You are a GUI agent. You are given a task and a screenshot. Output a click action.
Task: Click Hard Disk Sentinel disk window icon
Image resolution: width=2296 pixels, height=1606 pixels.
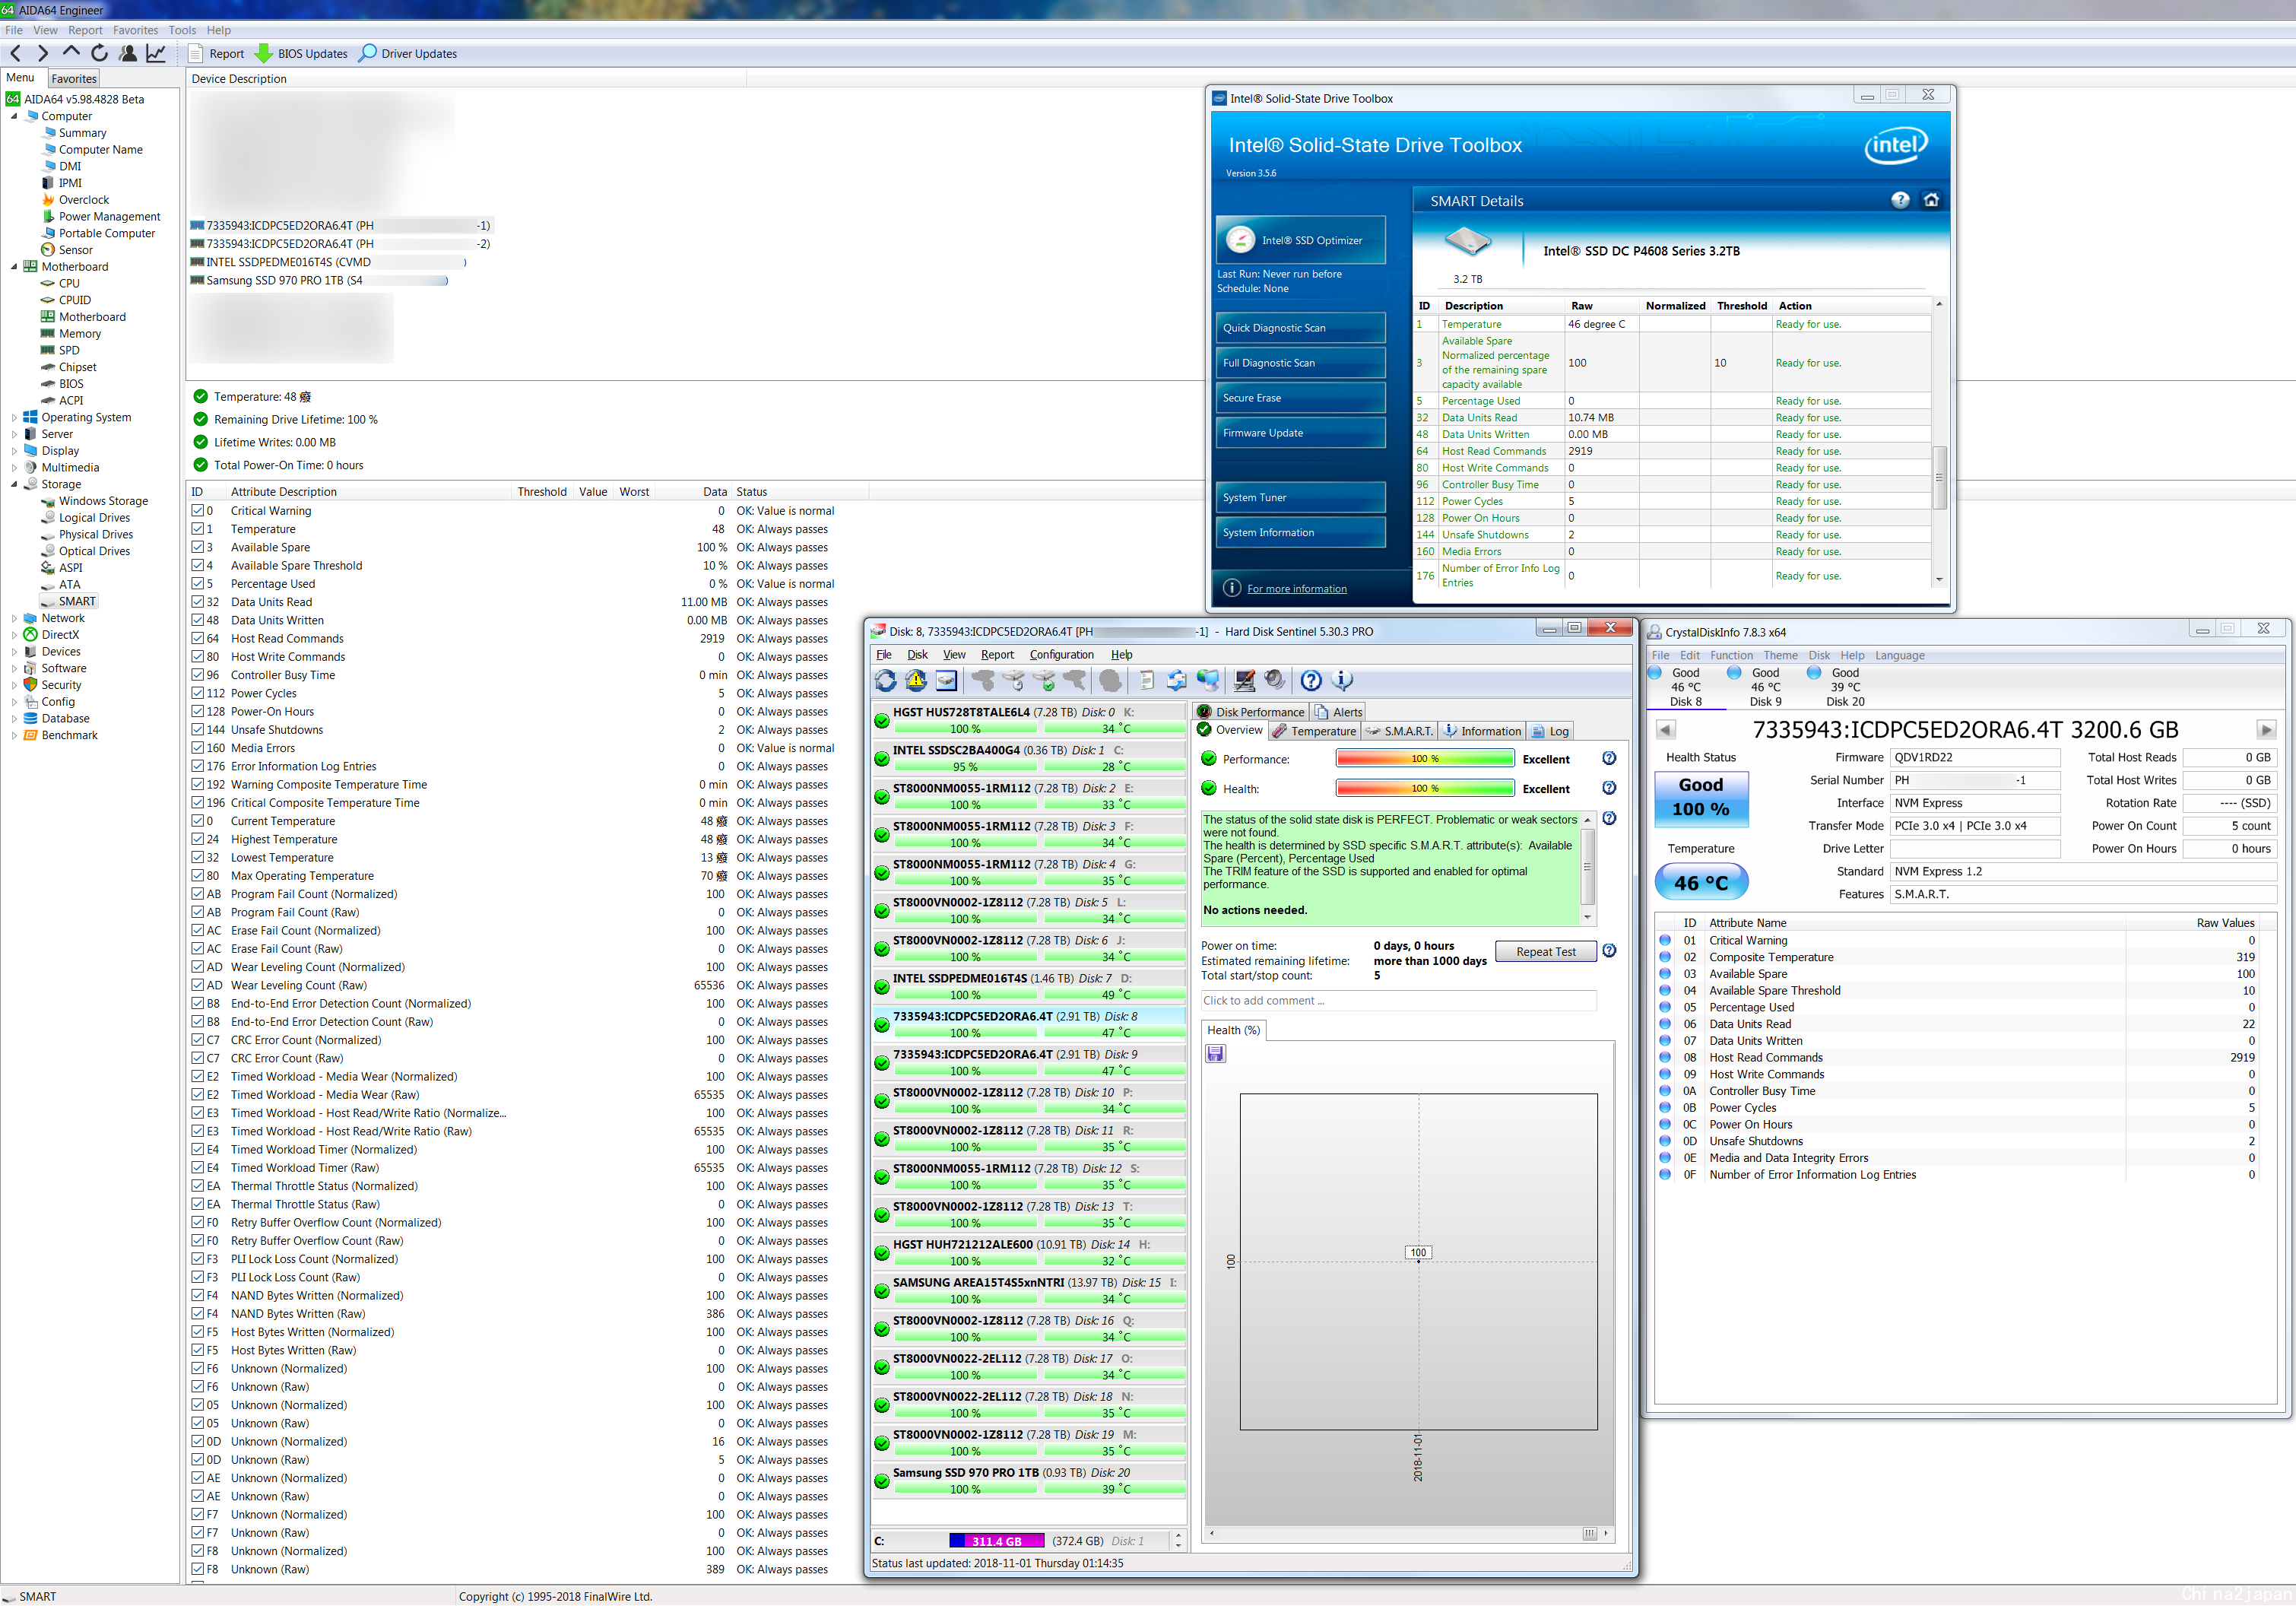(946, 681)
